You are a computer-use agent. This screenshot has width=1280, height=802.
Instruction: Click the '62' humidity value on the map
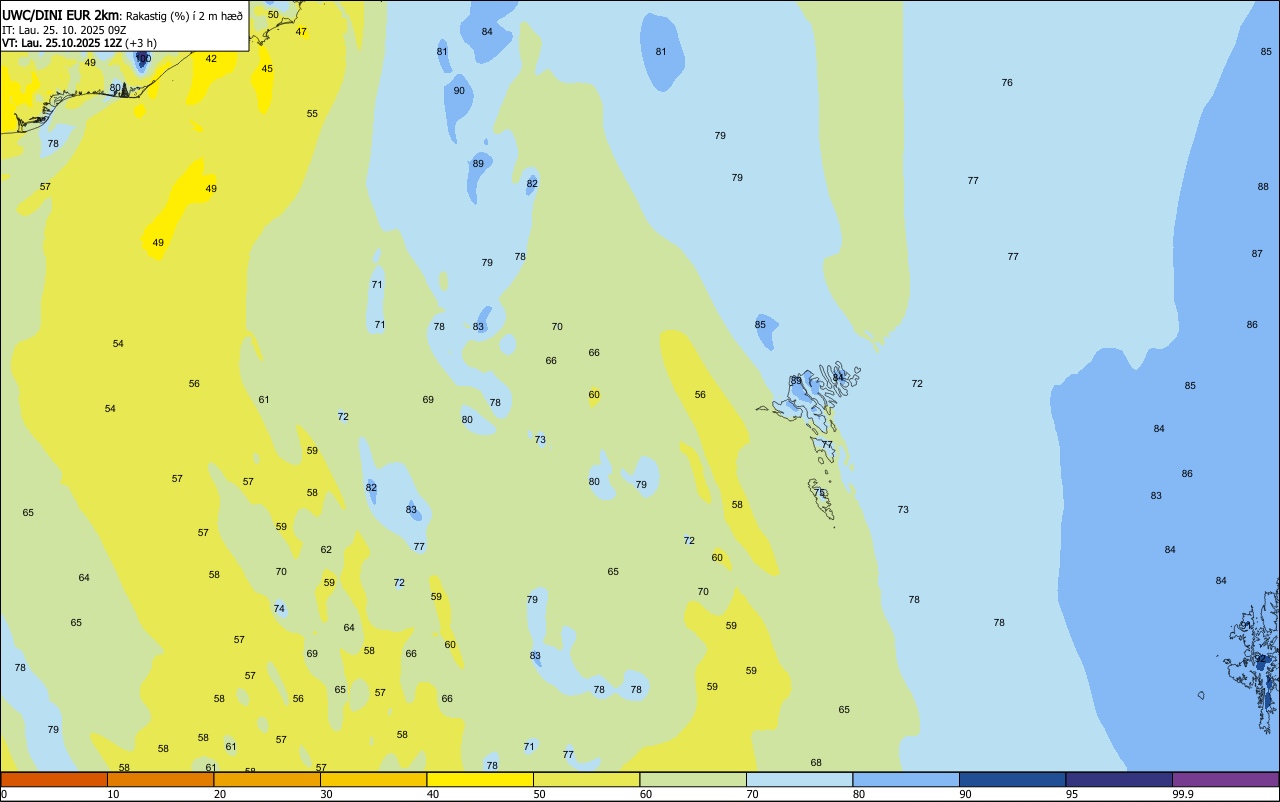coord(326,549)
